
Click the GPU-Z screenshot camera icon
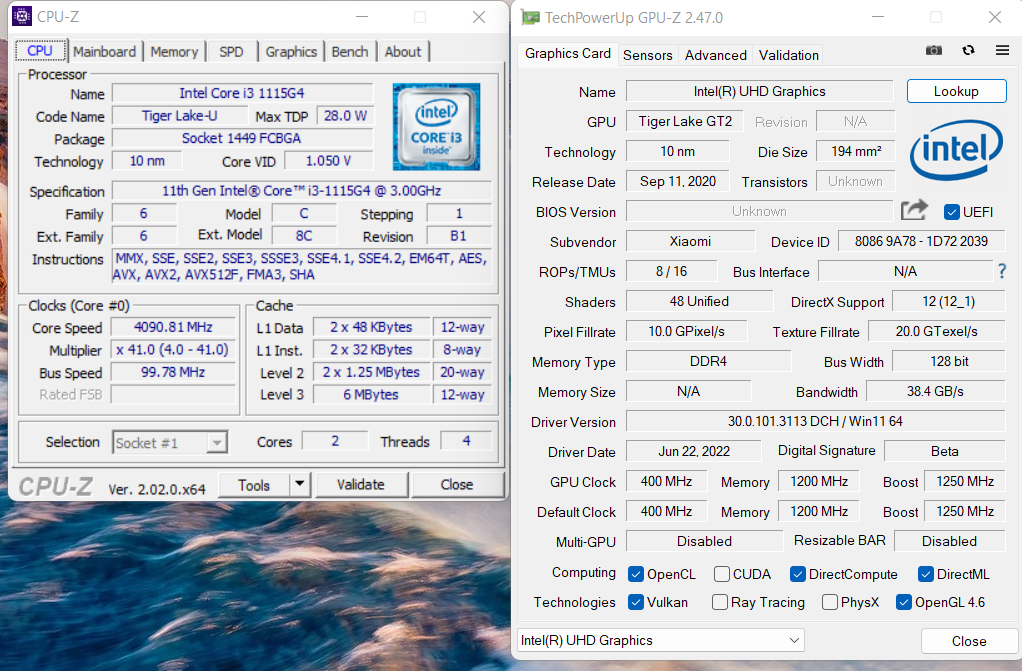click(x=933, y=51)
